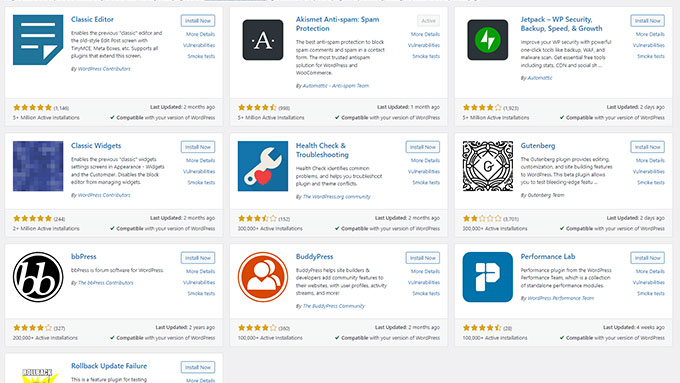Install the Rollback Update Failure plugin
680x383 pixels.
click(198, 367)
